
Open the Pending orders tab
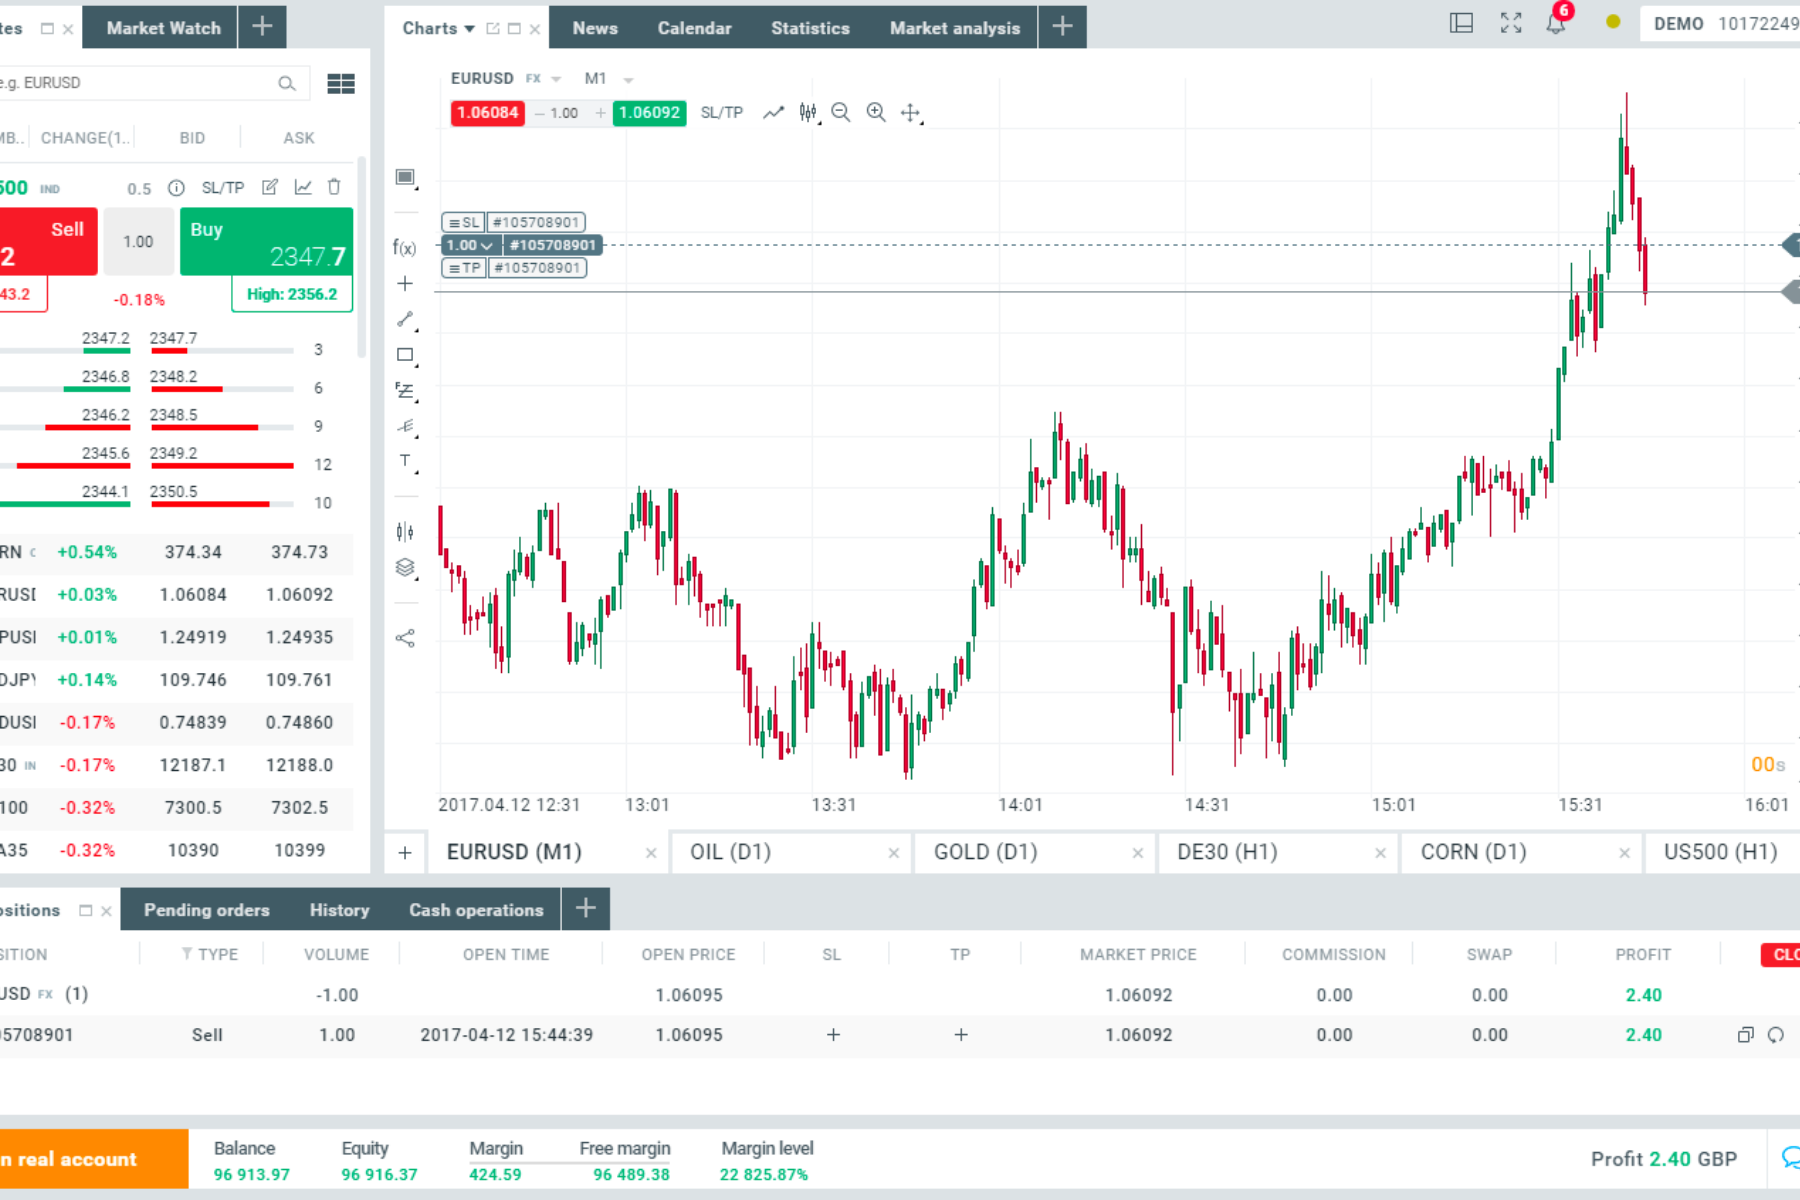(206, 910)
